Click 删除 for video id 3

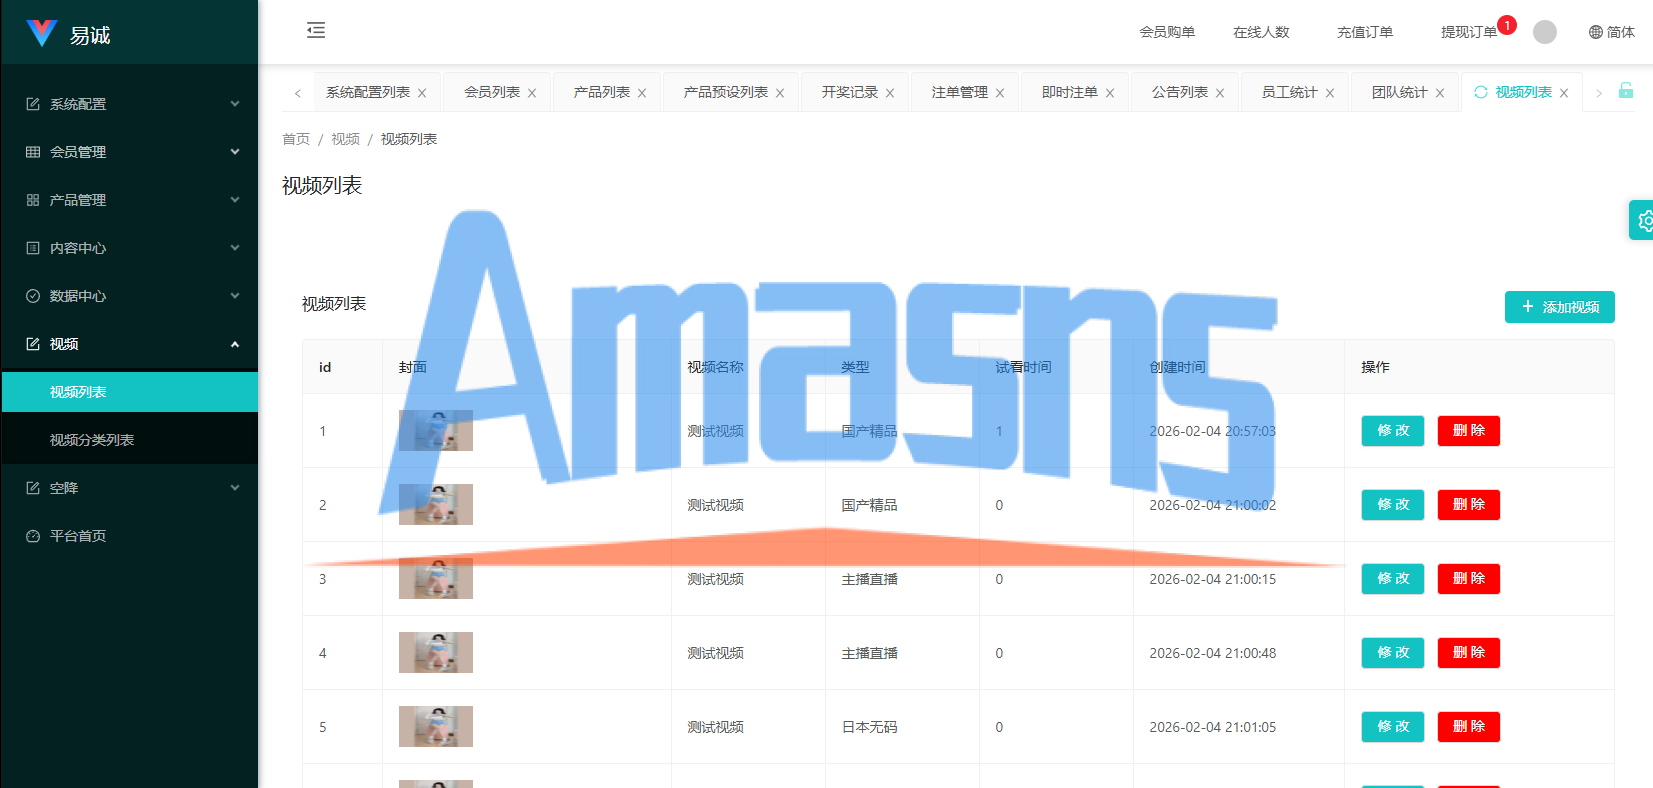coord(1469,579)
